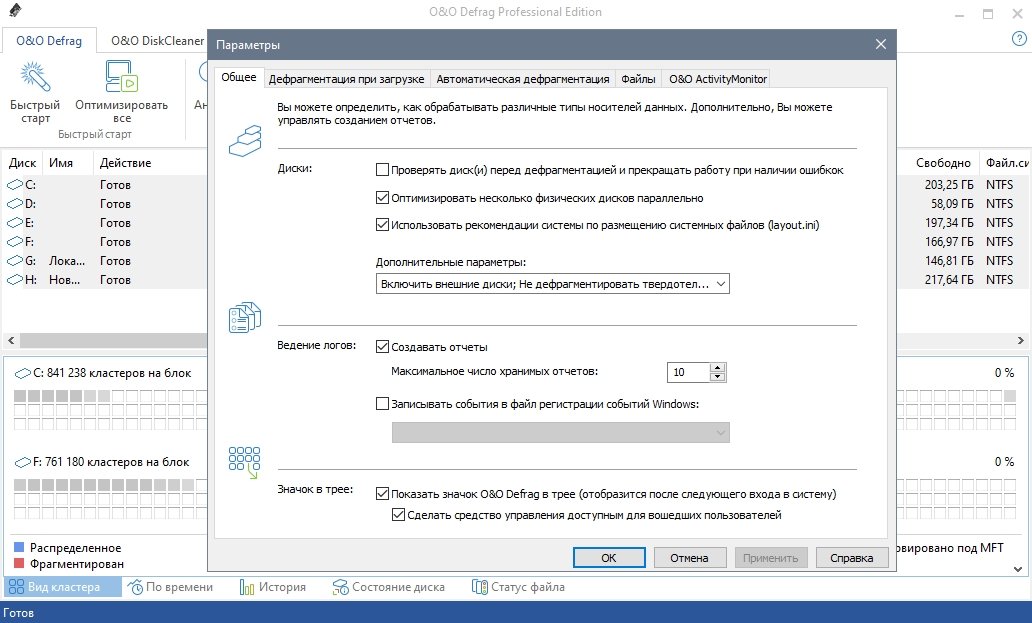Click the Отмена button
This screenshot has width=1032, height=623.
(689, 558)
